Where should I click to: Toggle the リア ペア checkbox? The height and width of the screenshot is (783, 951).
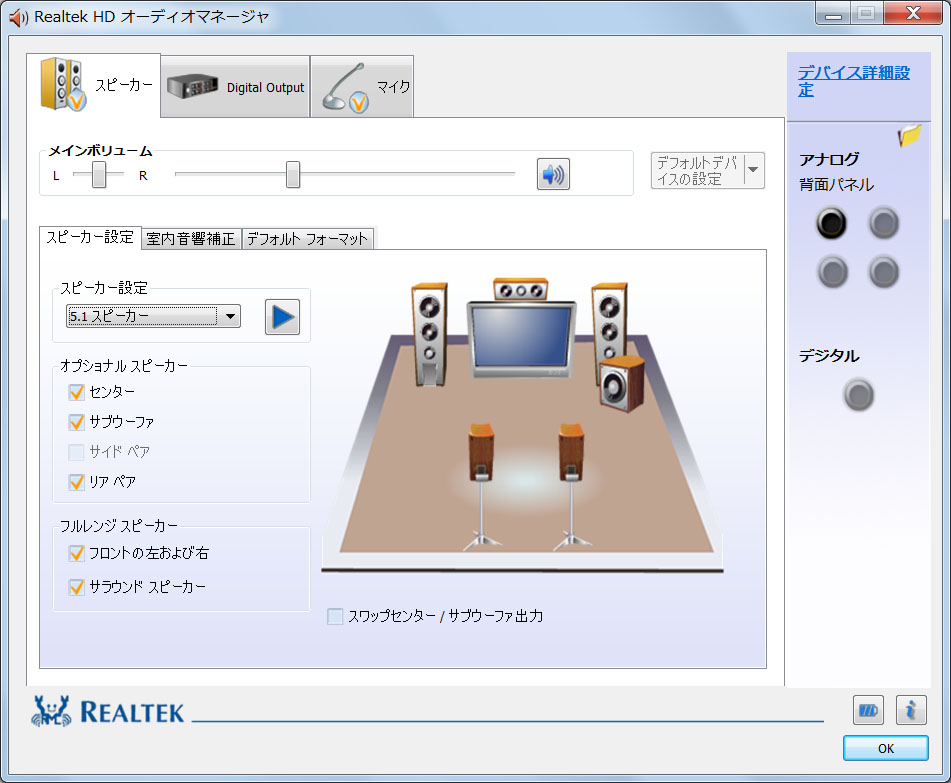[76, 482]
